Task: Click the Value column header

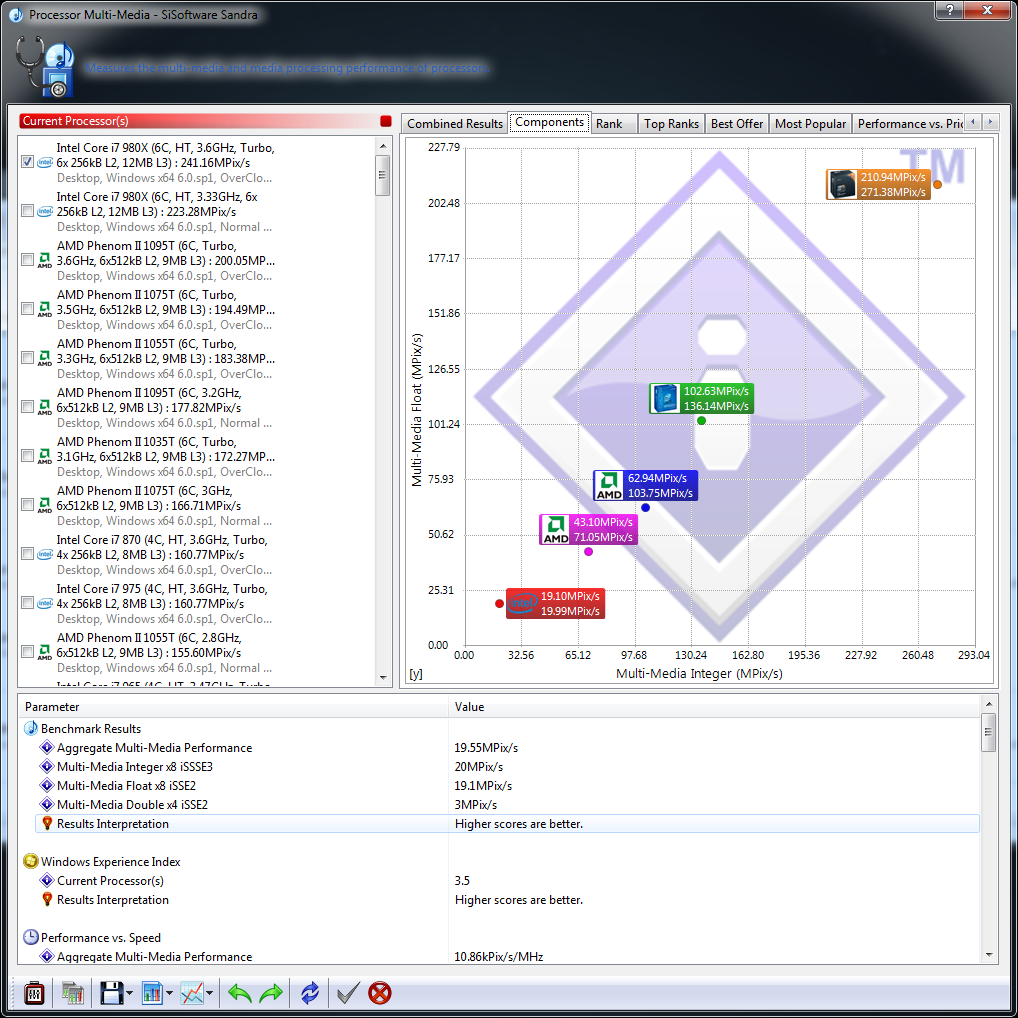Action: tap(714, 707)
